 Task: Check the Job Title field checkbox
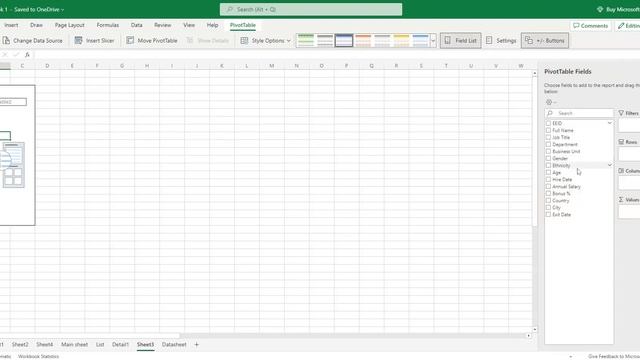[548, 137]
